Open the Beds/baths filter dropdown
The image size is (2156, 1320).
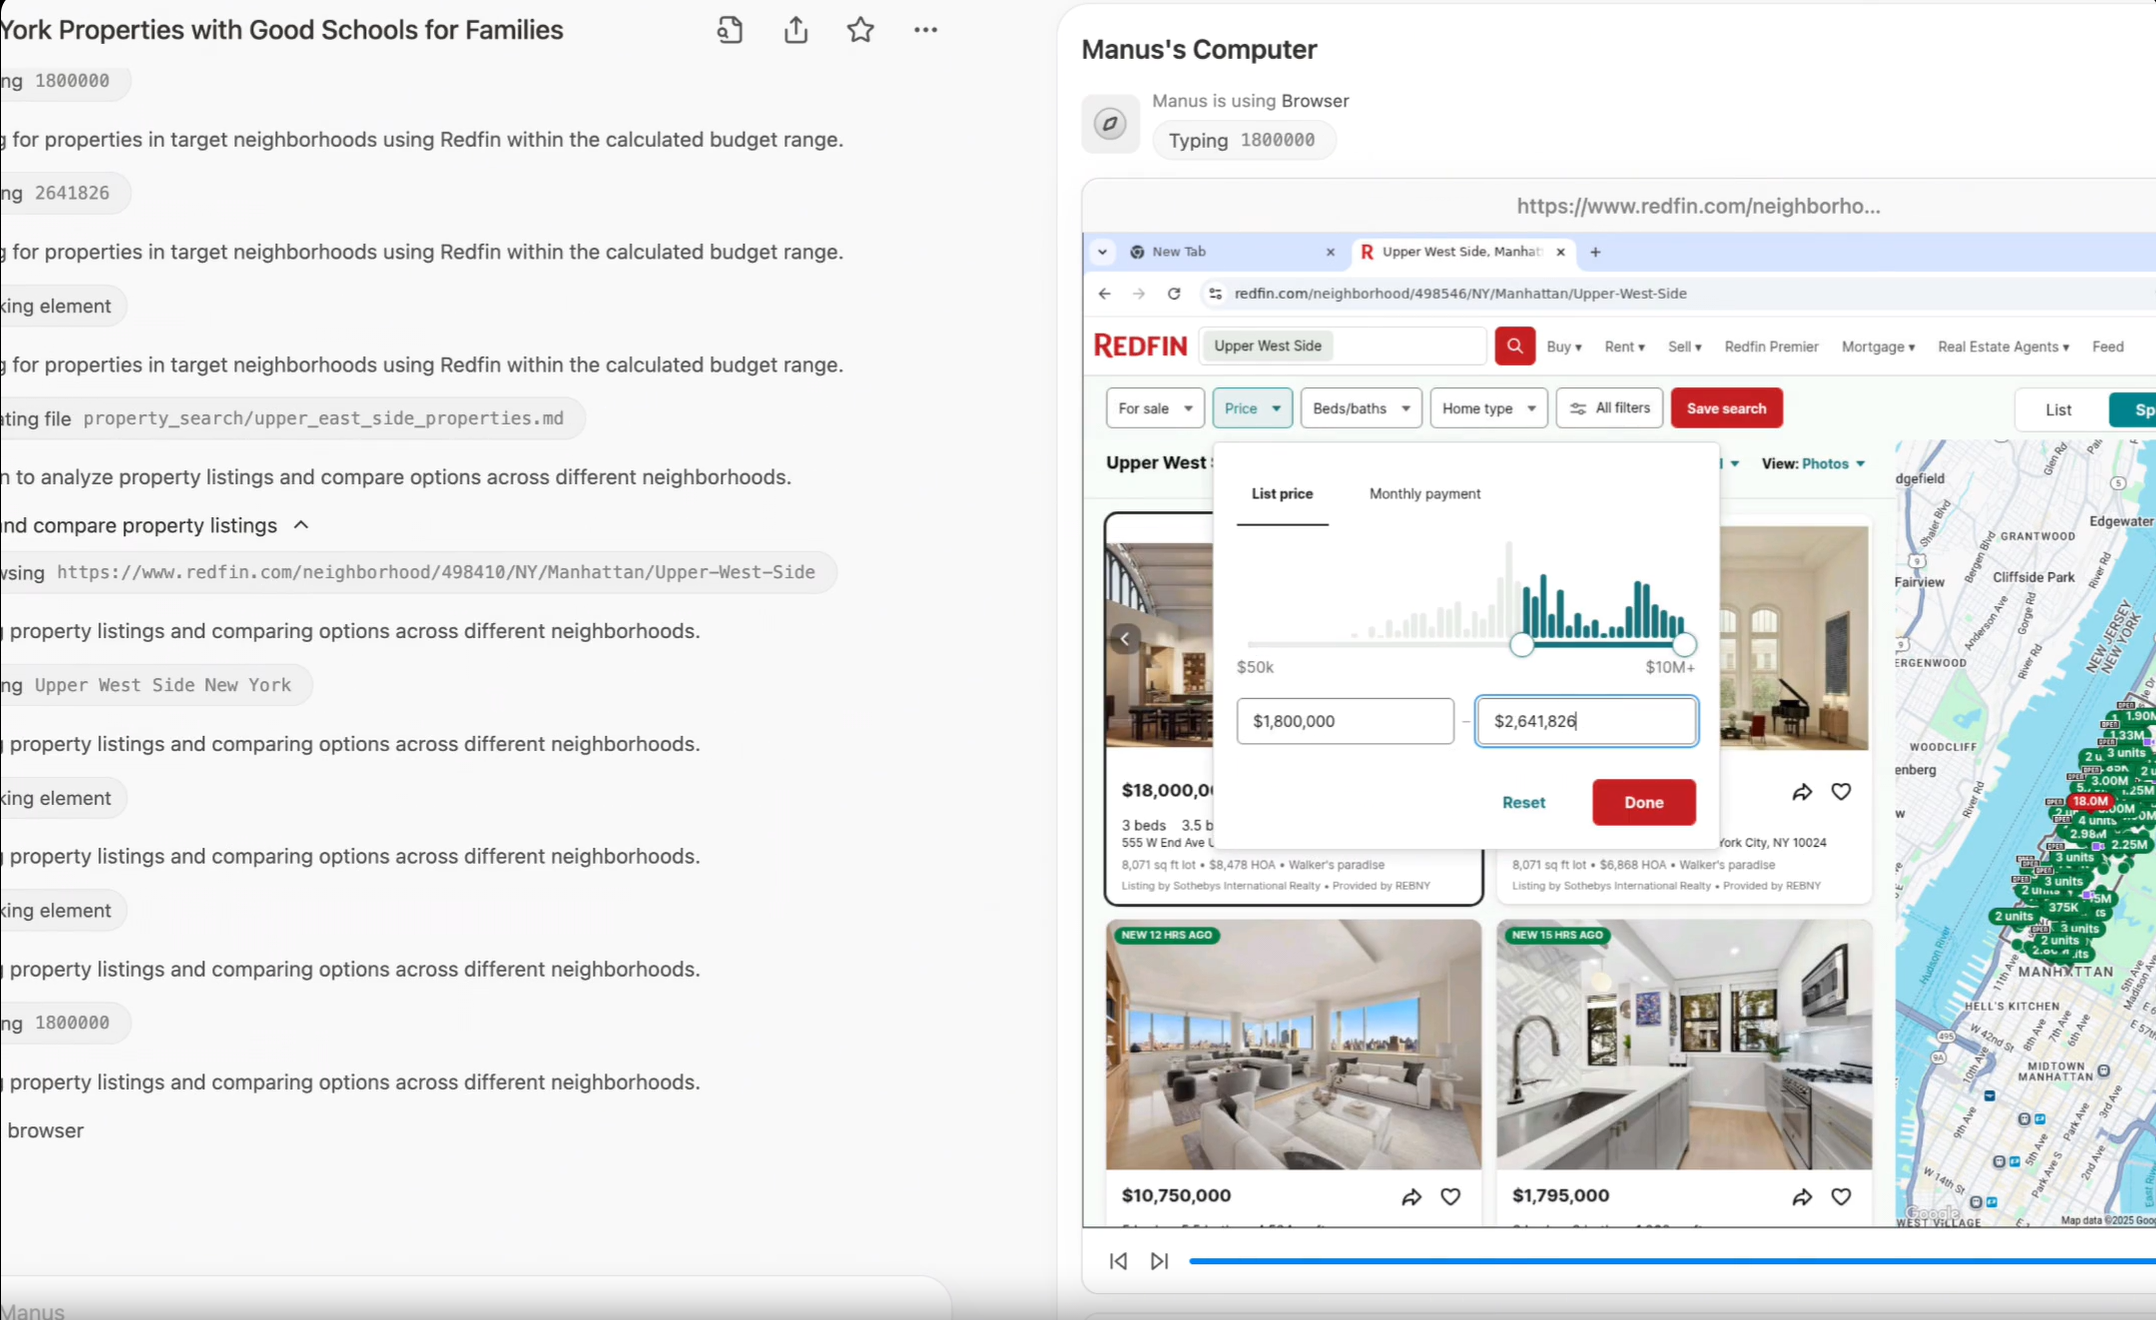[x=1361, y=408]
